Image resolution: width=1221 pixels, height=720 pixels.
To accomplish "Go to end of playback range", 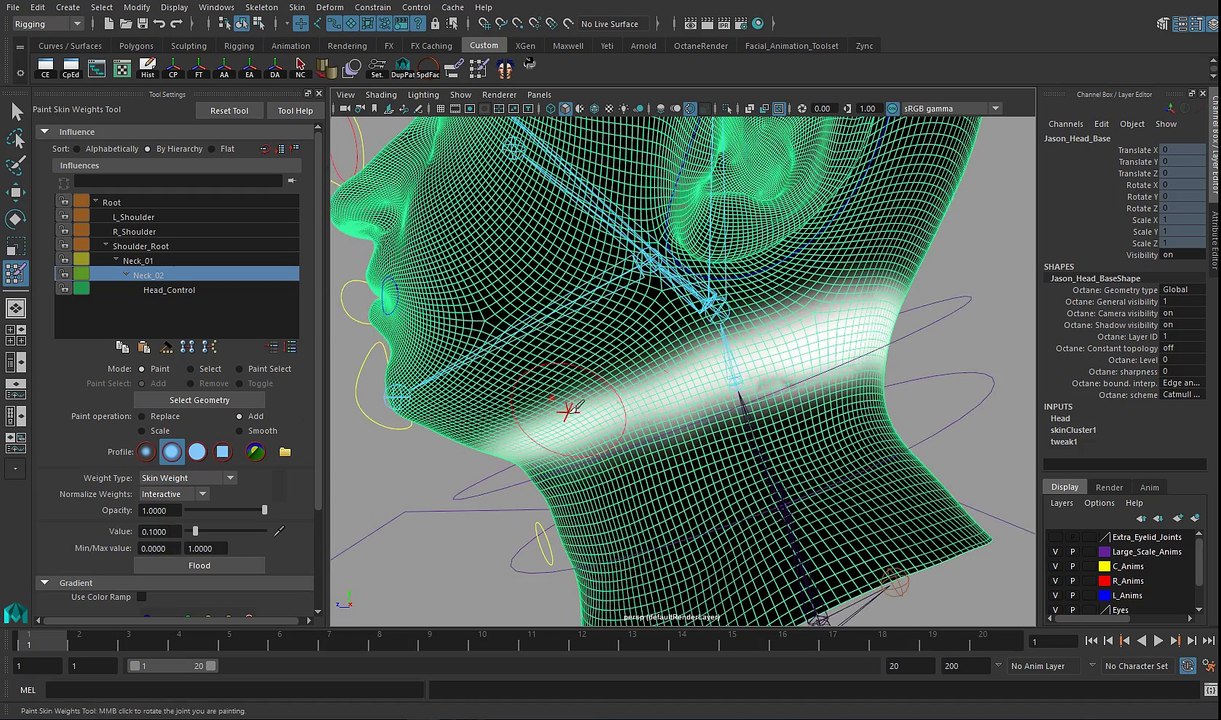I will pyautogui.click(x=1209, y=641).
